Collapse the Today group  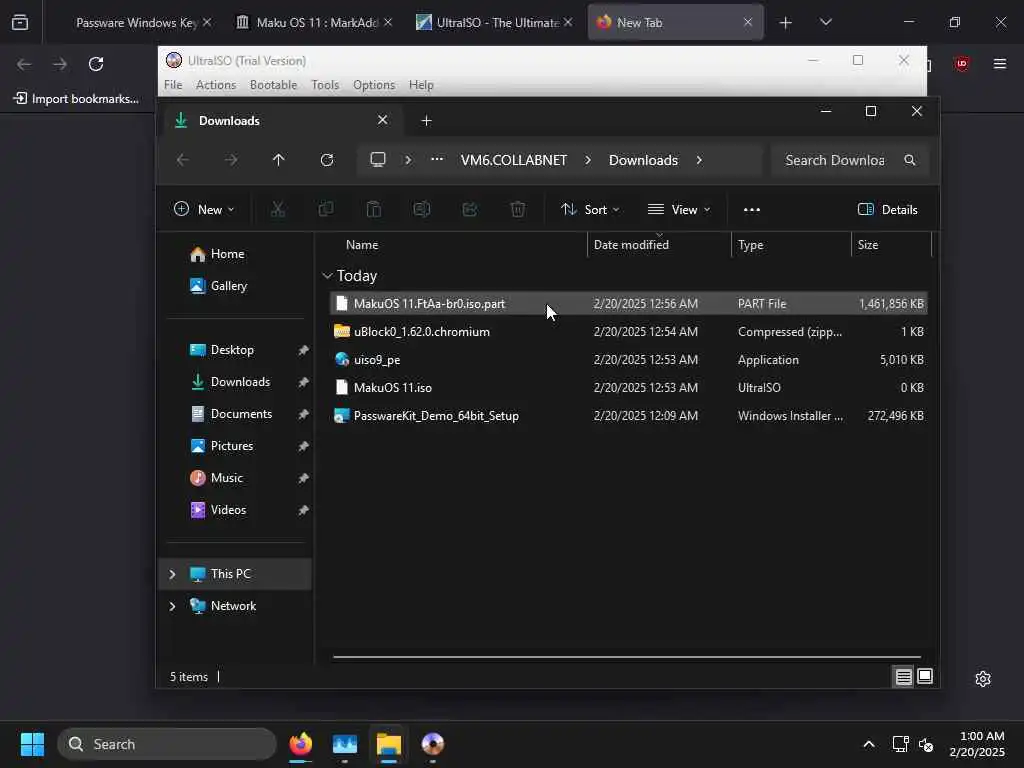327,276
